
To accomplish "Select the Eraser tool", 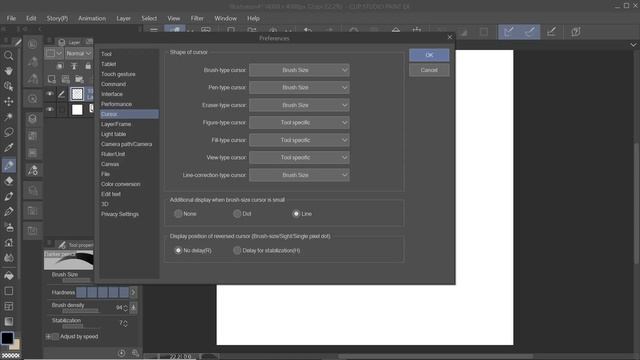I will 9,181.
